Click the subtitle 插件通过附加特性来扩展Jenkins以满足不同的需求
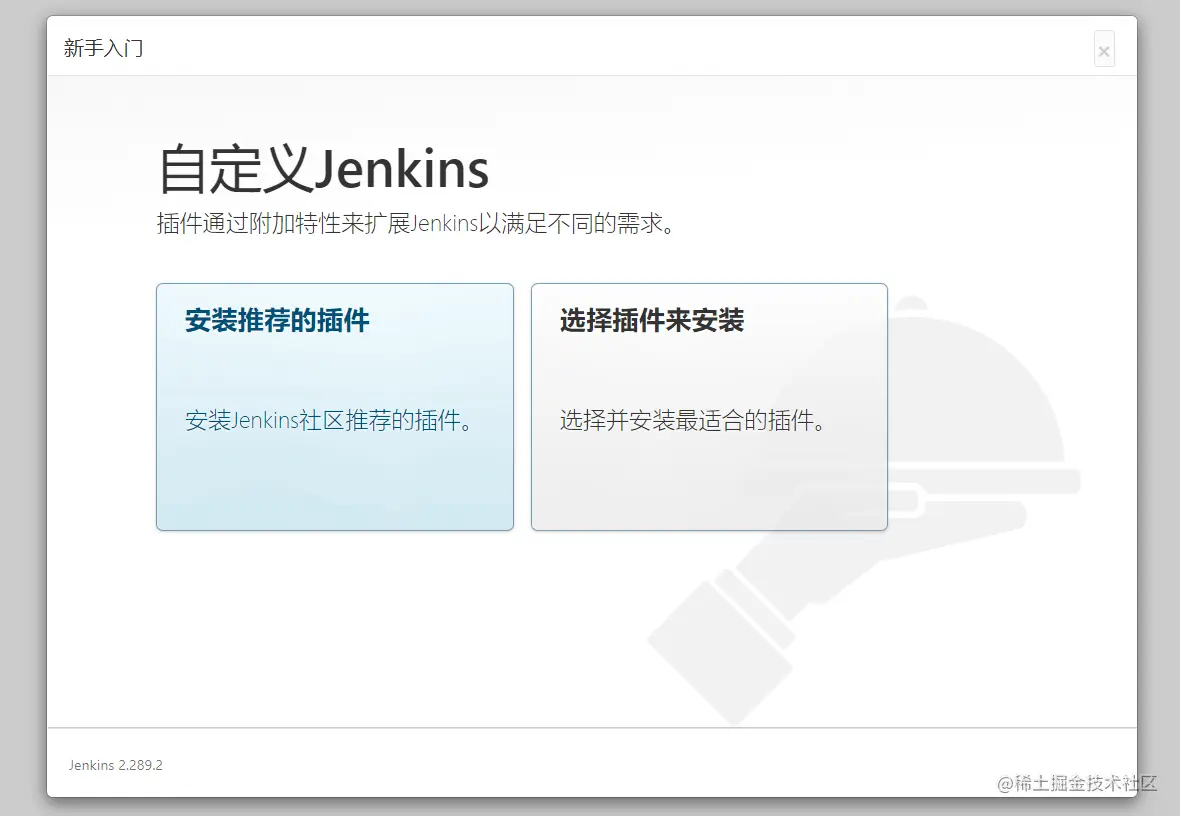Viewport: 1180px width, 816px height. [415, 224]
